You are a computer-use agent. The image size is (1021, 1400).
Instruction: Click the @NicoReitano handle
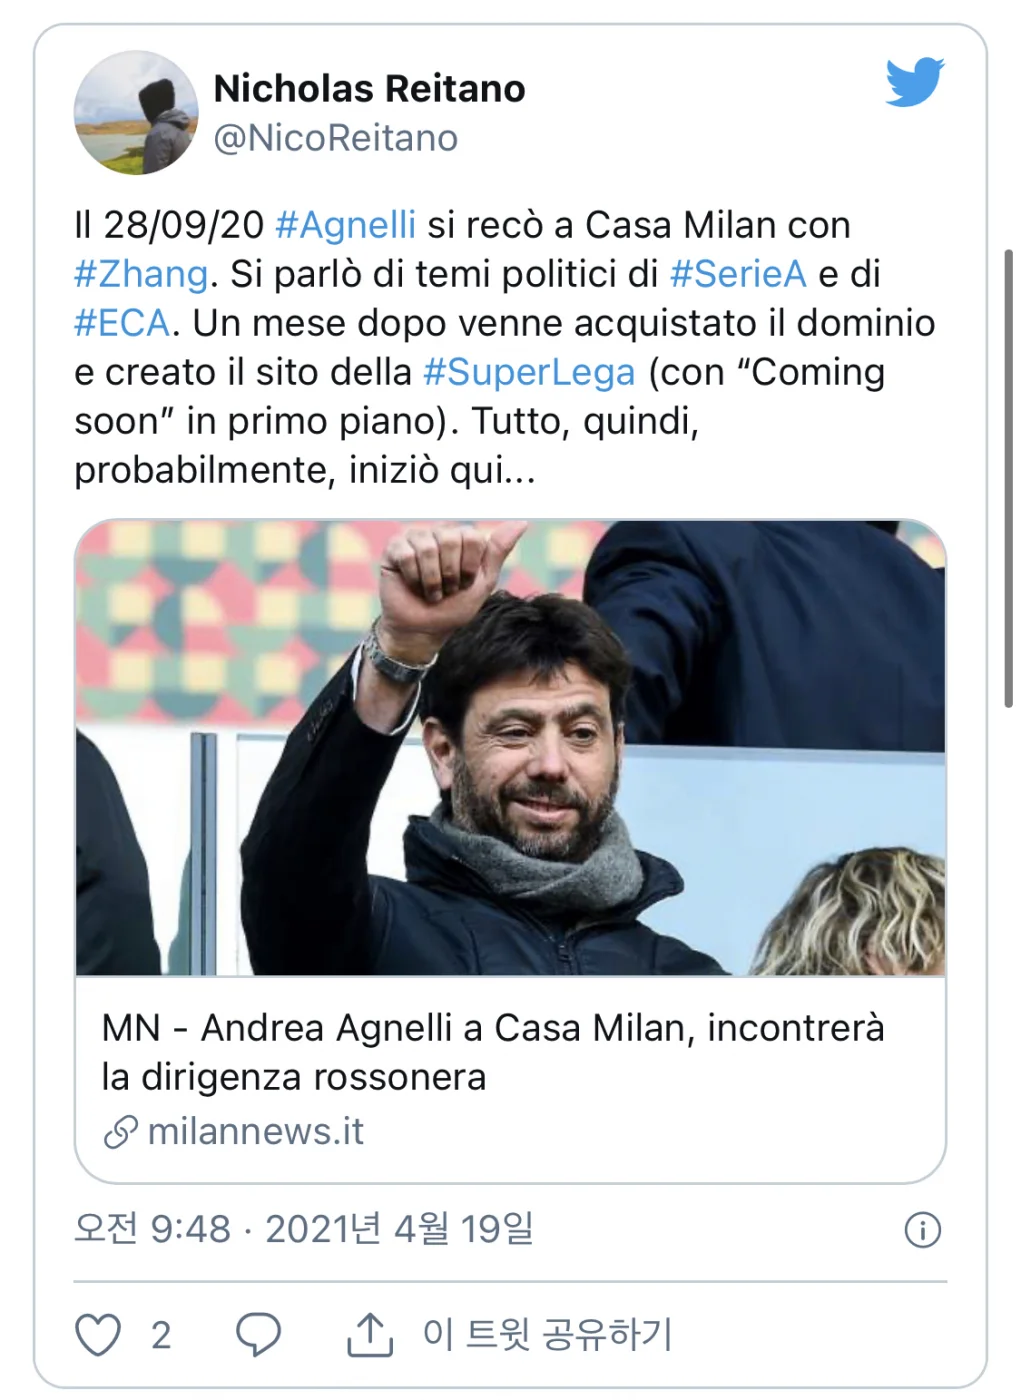pyautogui.click(x=335, y=138)
